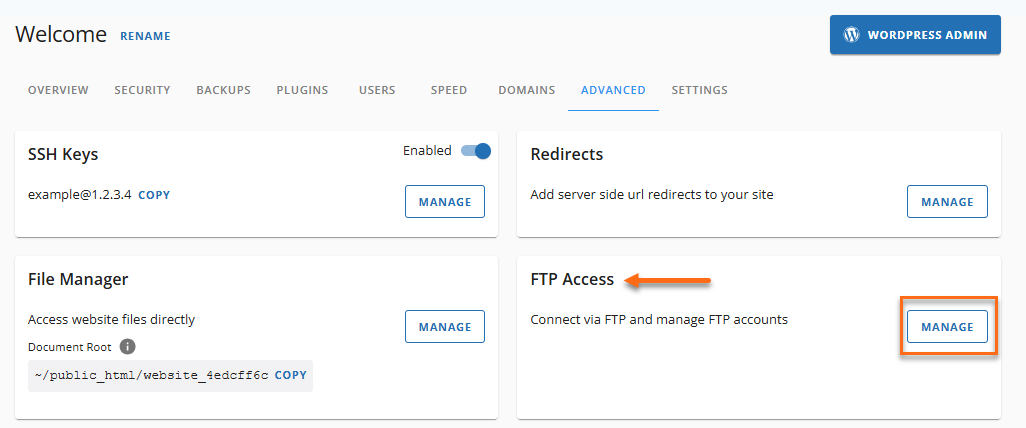The height and width of the screenshot is (428, 1026).
Task: Select the Users tab
Action: click(x=377, y=90)
